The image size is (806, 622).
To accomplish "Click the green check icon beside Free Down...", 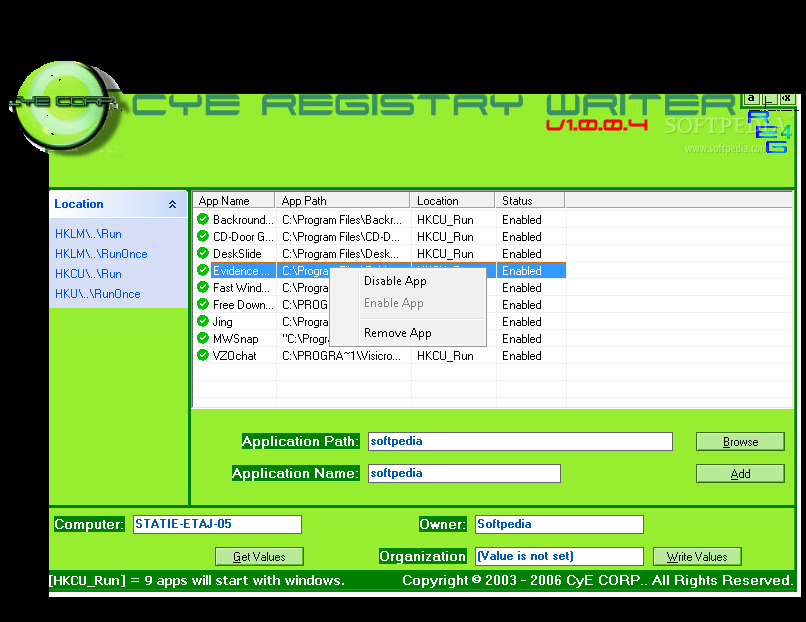I will click(203, 304).
